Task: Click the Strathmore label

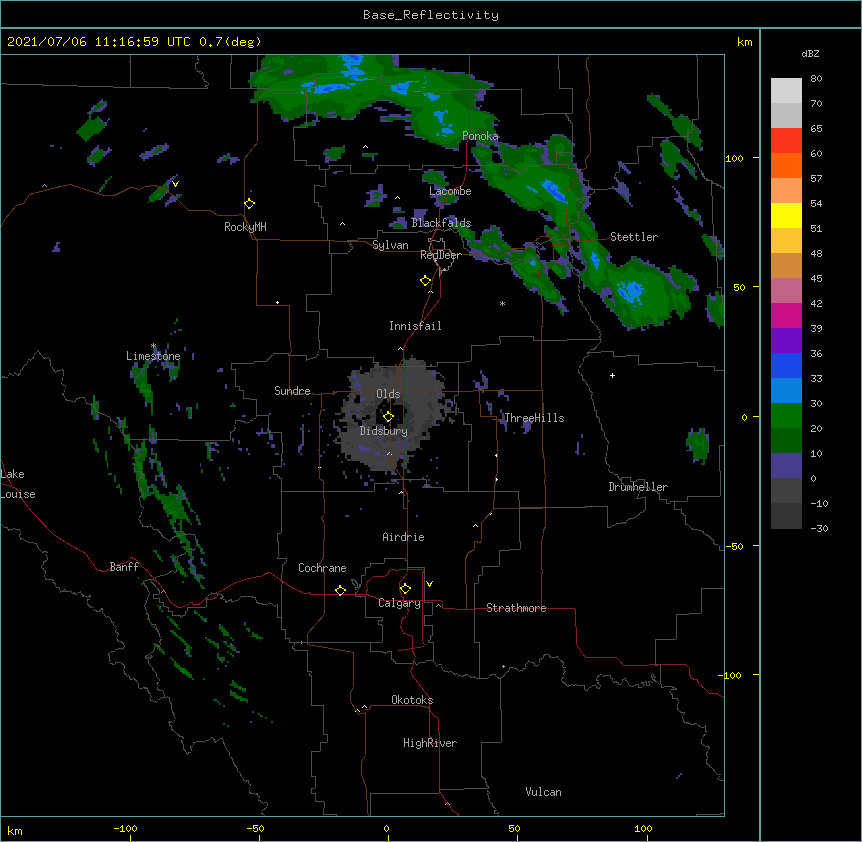Action: point(516,608)
